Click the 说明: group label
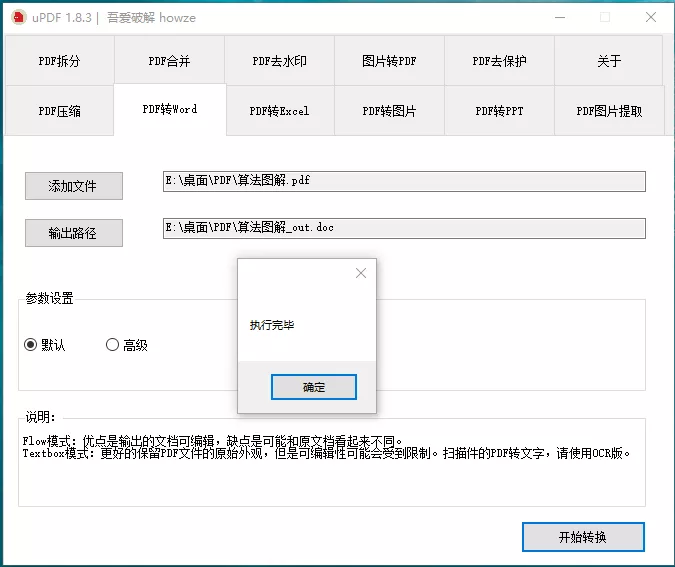The height and width of the screenshot is (567, 675). tap(40, 417)
